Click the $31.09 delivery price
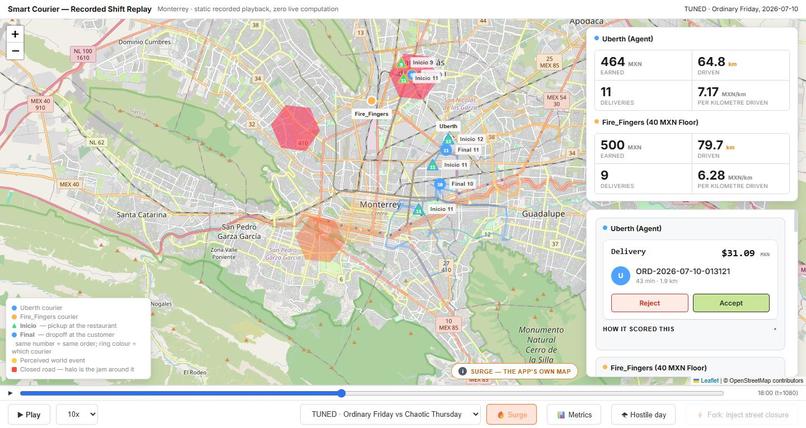This screenshot has height=428, width=806. pos(738,253)
